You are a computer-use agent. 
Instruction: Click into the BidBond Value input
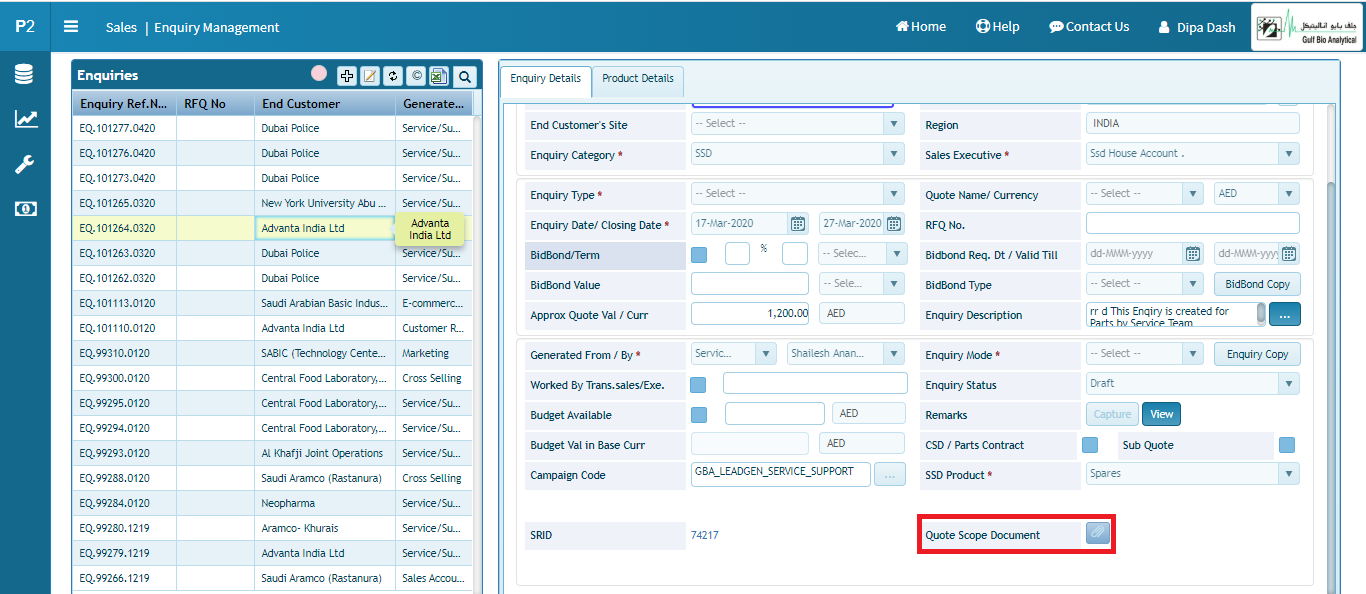(749, 284)
